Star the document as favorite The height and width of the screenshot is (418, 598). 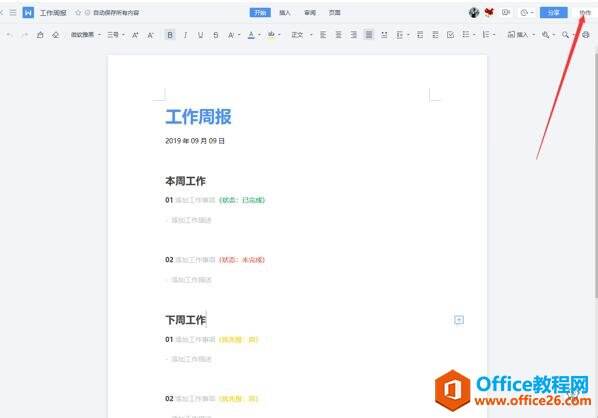pyautogui.click(x=78, y=13)
